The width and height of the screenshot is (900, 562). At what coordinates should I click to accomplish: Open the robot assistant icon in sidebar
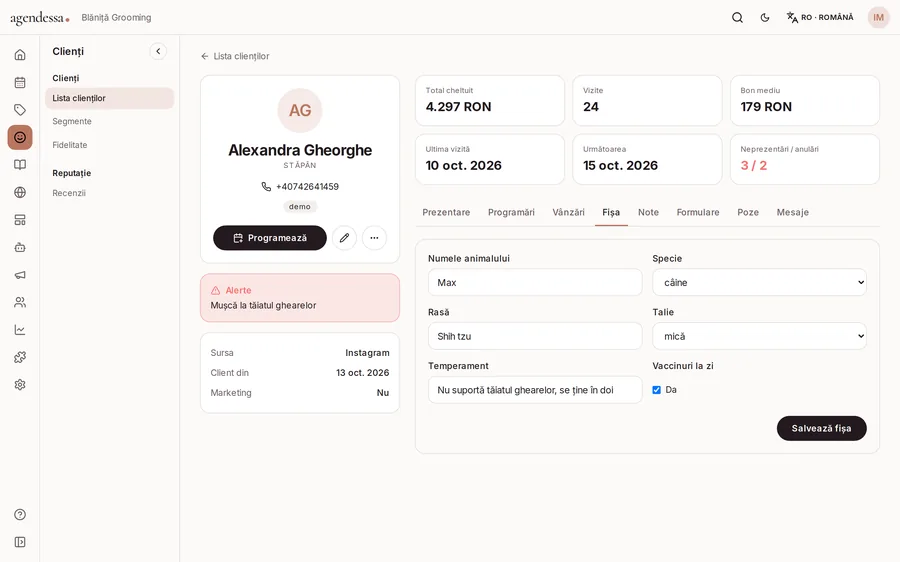click(20, 247)
